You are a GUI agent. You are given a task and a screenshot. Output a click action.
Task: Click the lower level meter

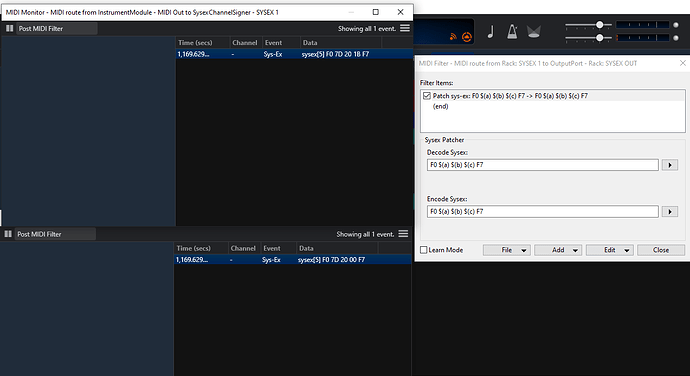point(642,38)
